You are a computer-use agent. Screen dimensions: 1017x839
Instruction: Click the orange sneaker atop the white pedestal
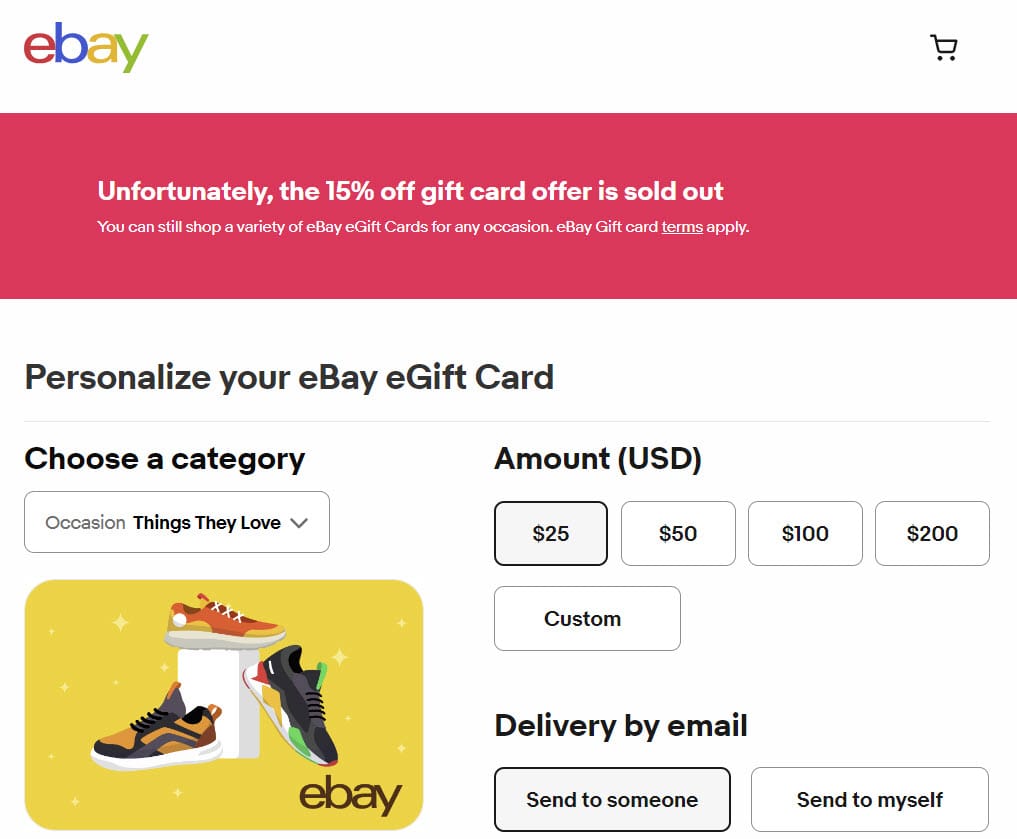pyautogui.click(x=226, y=620)
